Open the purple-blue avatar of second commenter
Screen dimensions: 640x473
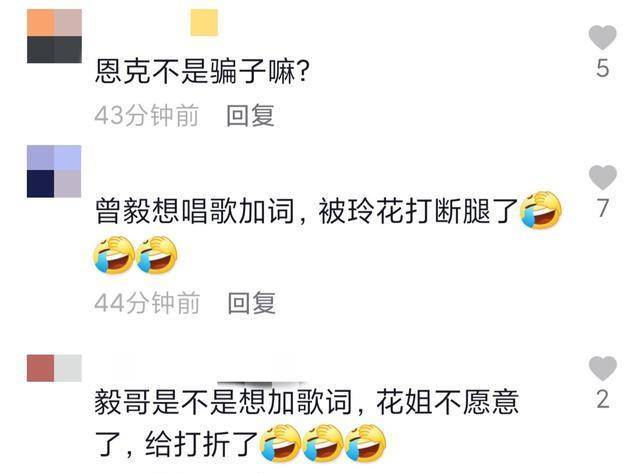pyautogui.click(x=54, y=171)
